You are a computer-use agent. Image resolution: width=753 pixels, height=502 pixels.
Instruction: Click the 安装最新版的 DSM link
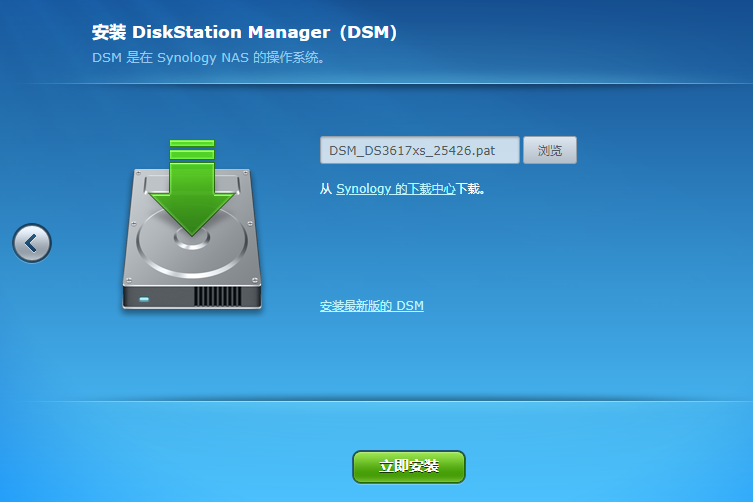pos(372,306)
